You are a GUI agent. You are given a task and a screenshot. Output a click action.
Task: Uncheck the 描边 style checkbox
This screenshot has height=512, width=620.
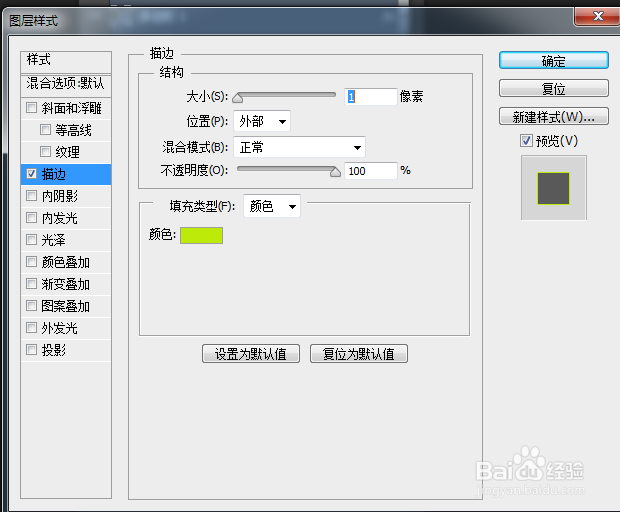pos(31,174)
